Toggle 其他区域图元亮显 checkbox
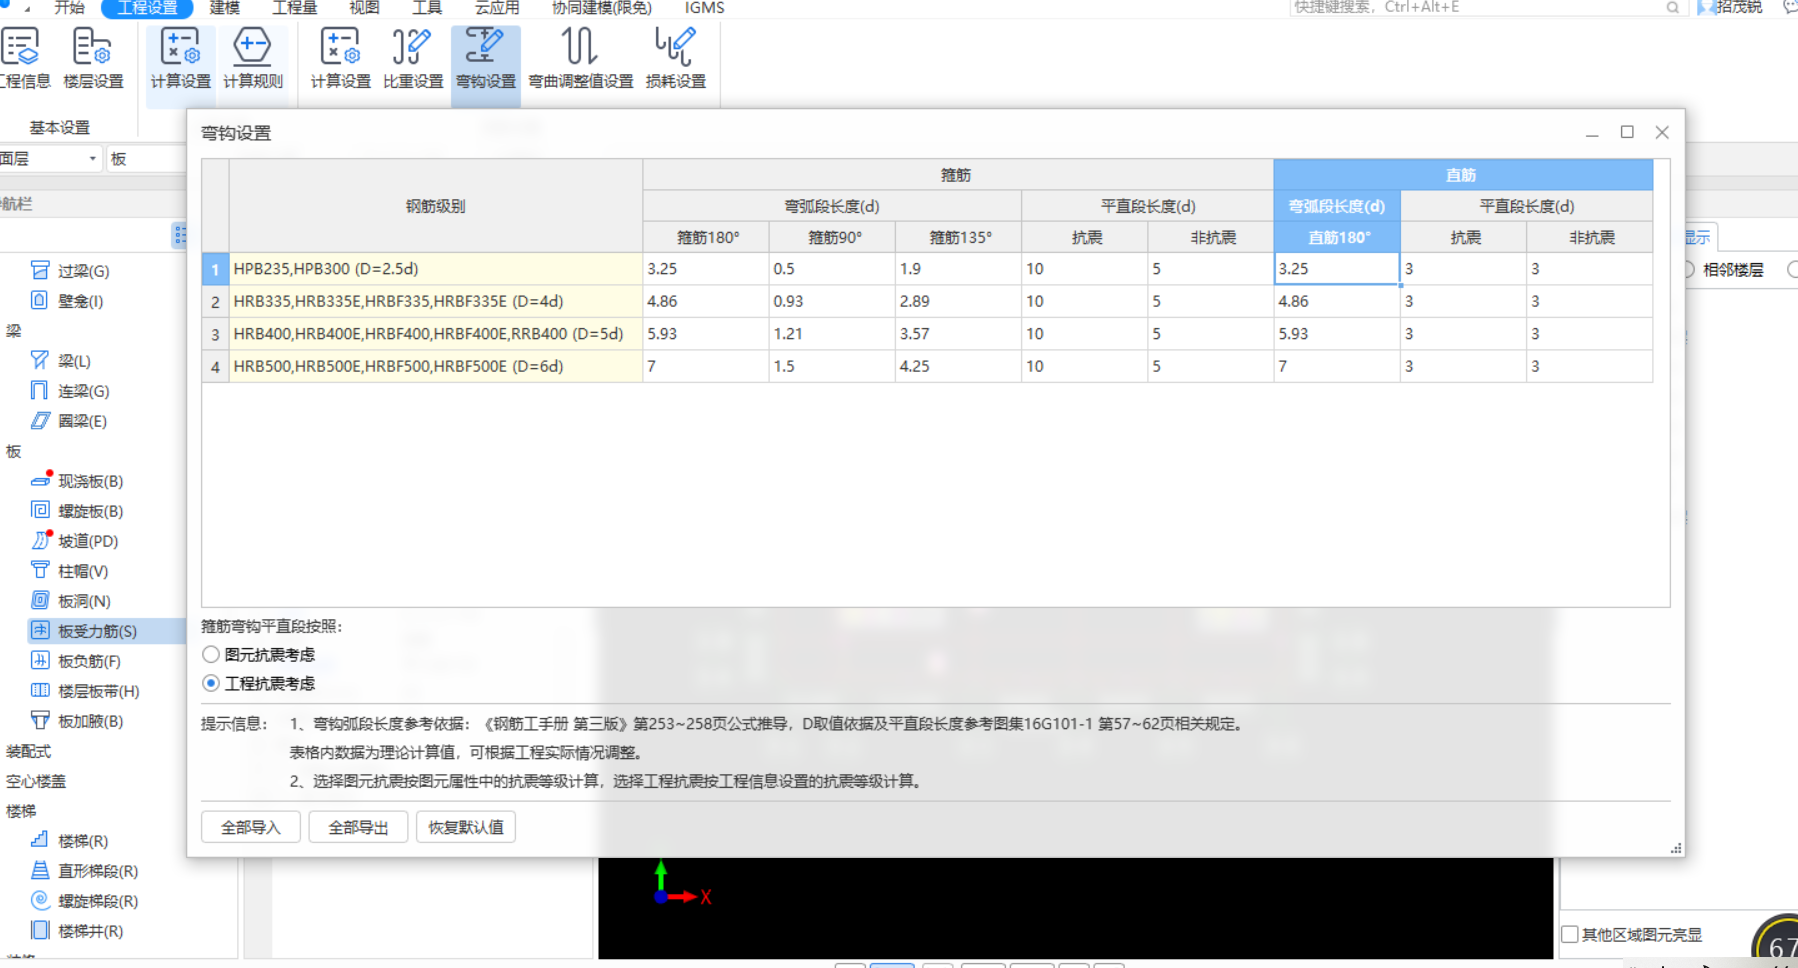The image size is (1798, 968). (1570, 934)
